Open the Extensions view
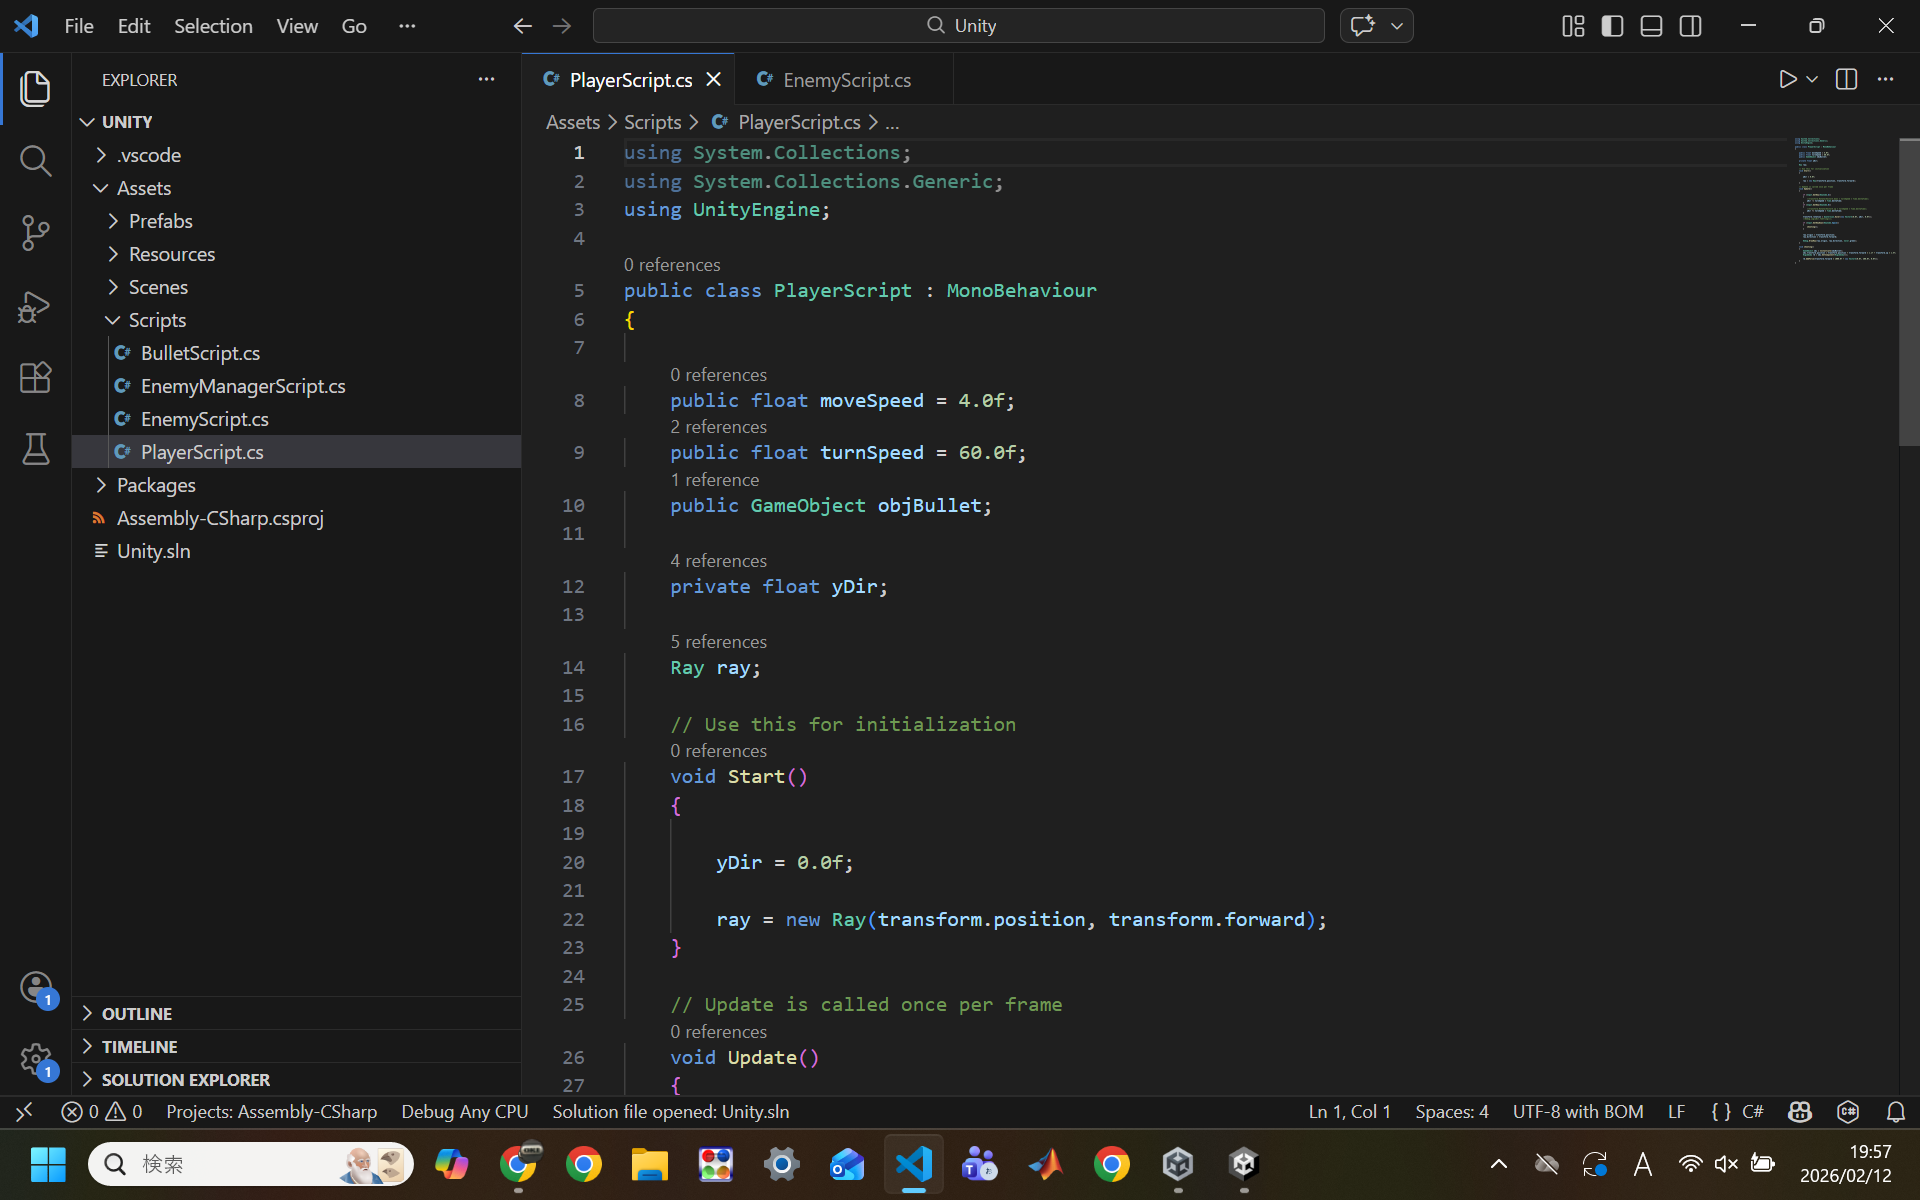This screenshot has height=1200, width=1920. tap(35, 378)
